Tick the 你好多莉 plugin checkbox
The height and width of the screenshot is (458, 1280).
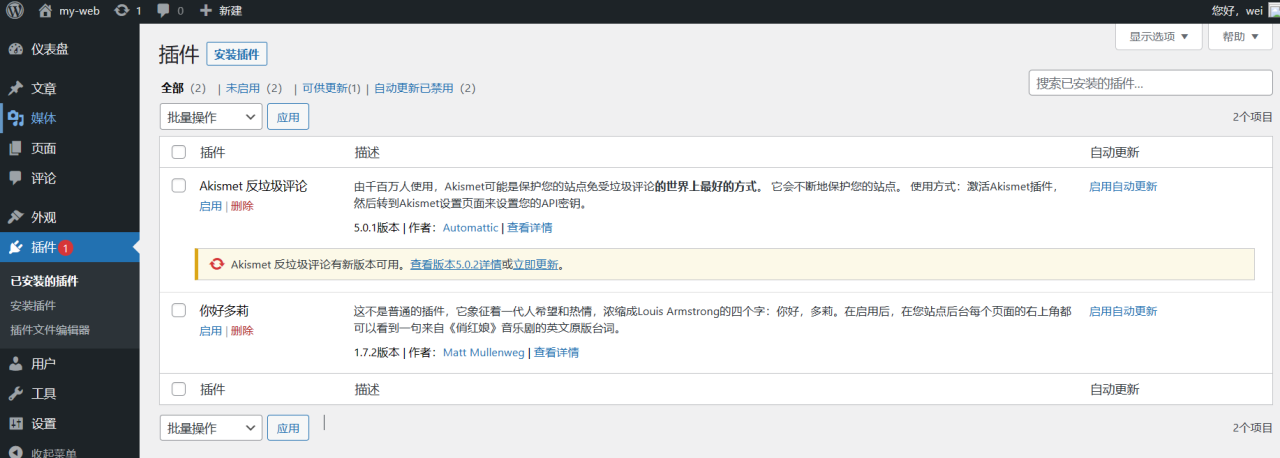point(179,311)
